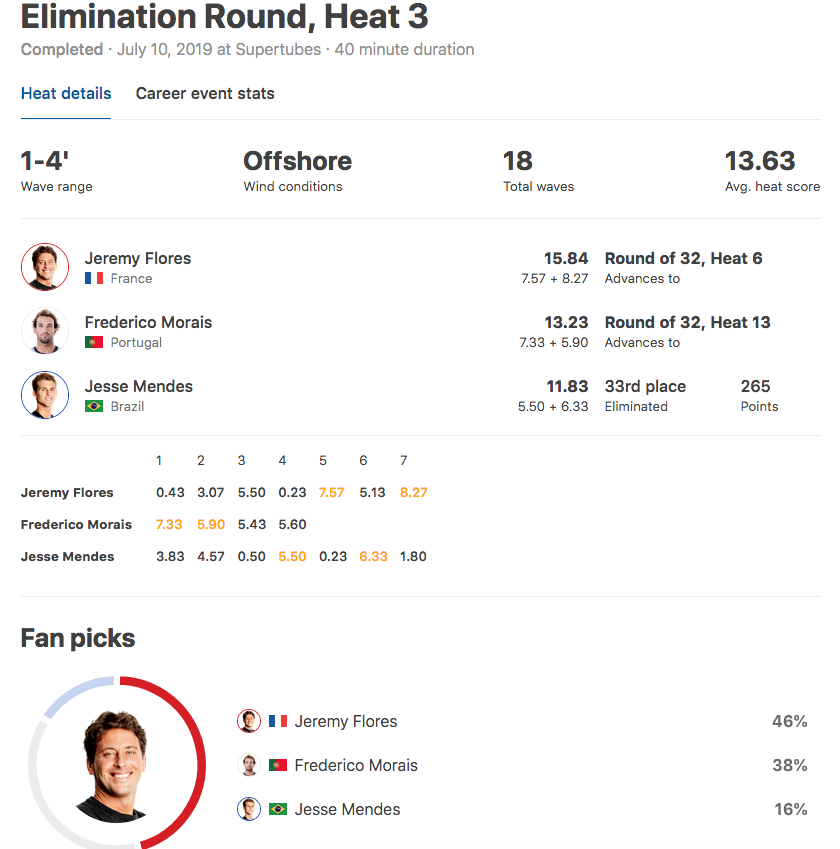840x849 pixels.
Task: Open Frederico Morais profile name link
Action: pyautogui.click(x=148, y=322)
